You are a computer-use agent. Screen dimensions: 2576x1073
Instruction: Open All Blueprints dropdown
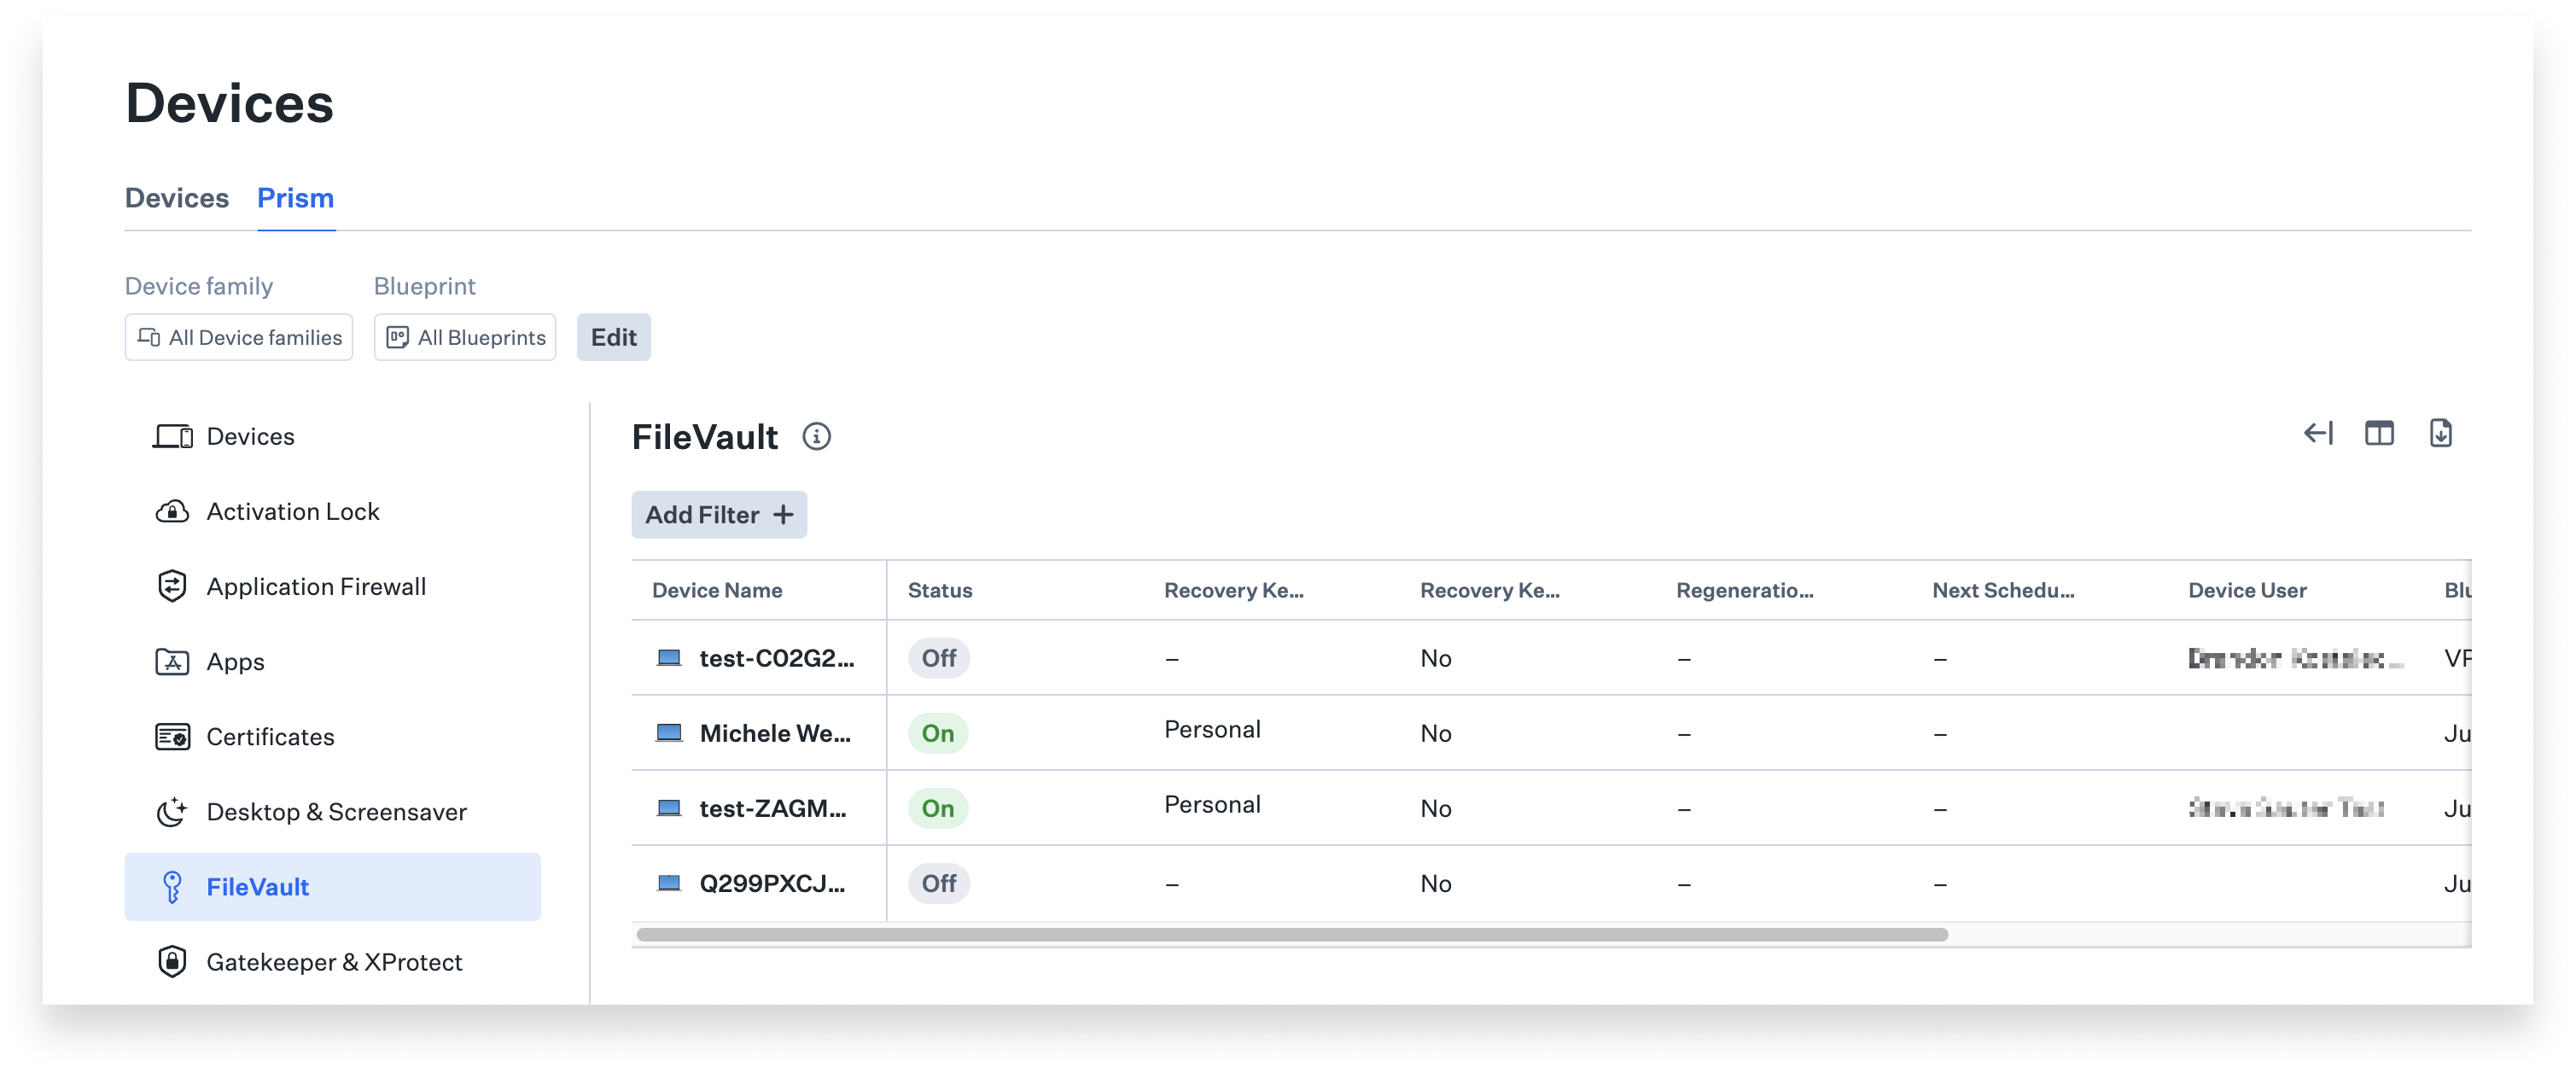click(465, 338)
